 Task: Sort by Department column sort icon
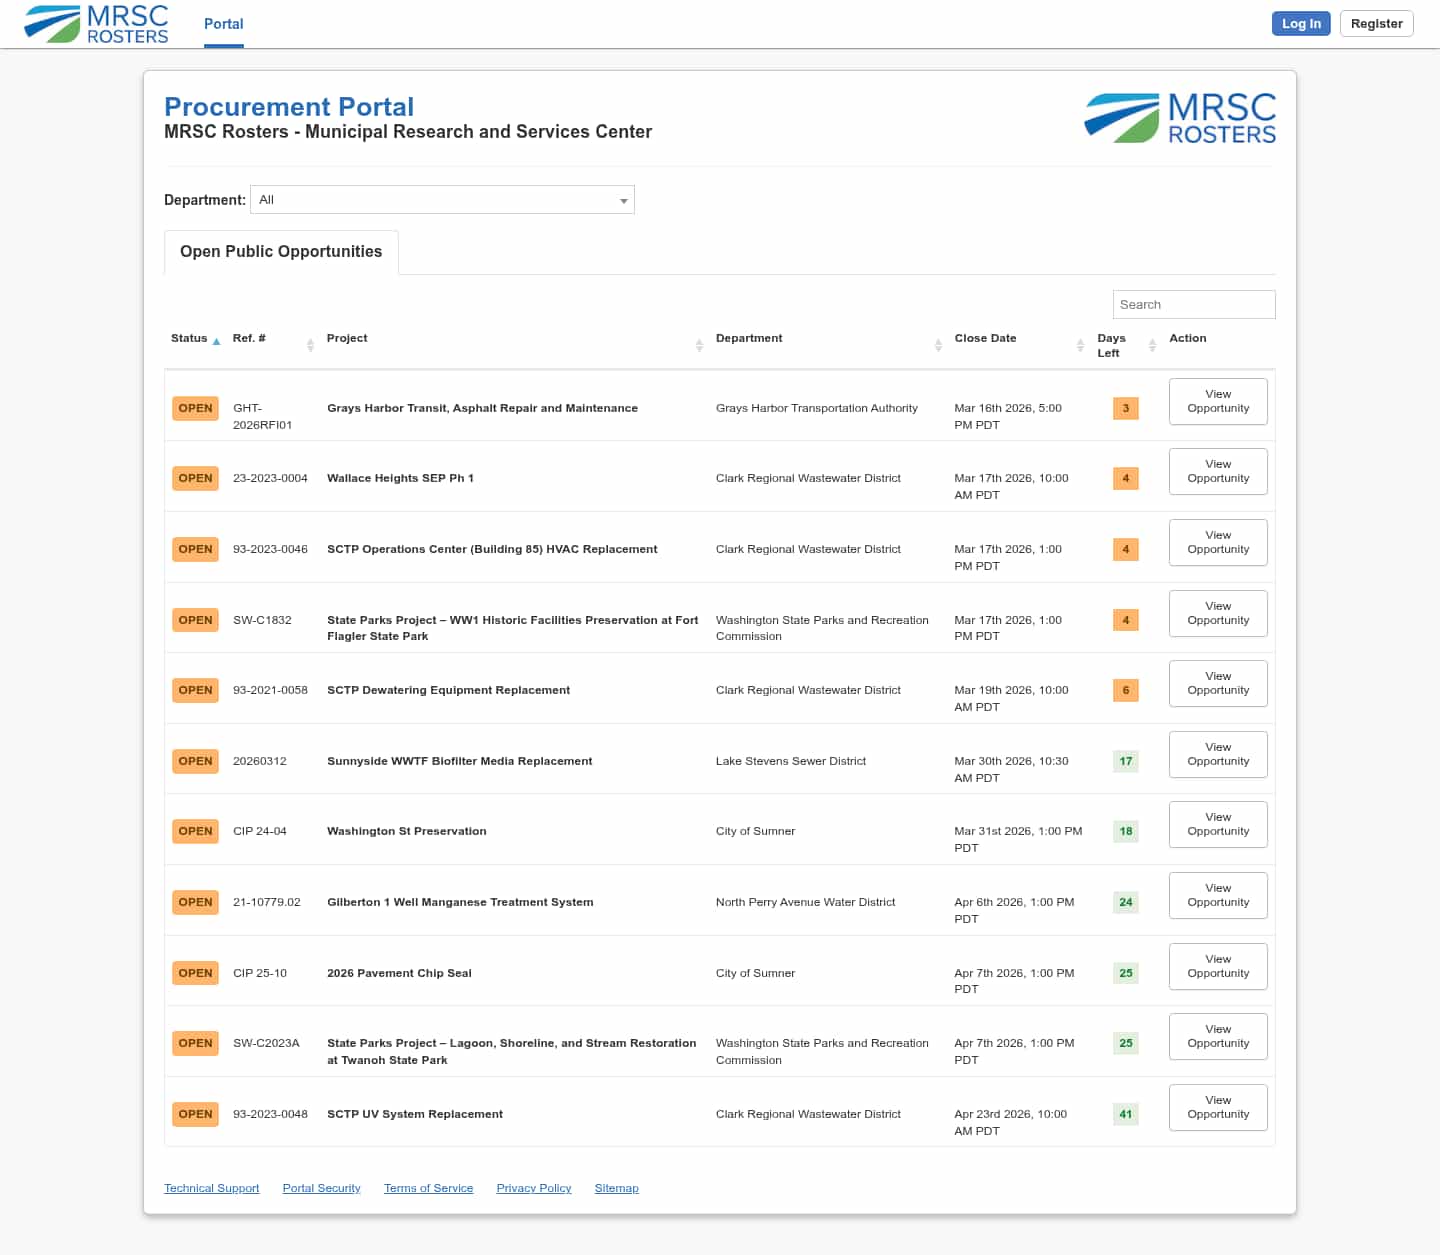click(x=938, y=345)
